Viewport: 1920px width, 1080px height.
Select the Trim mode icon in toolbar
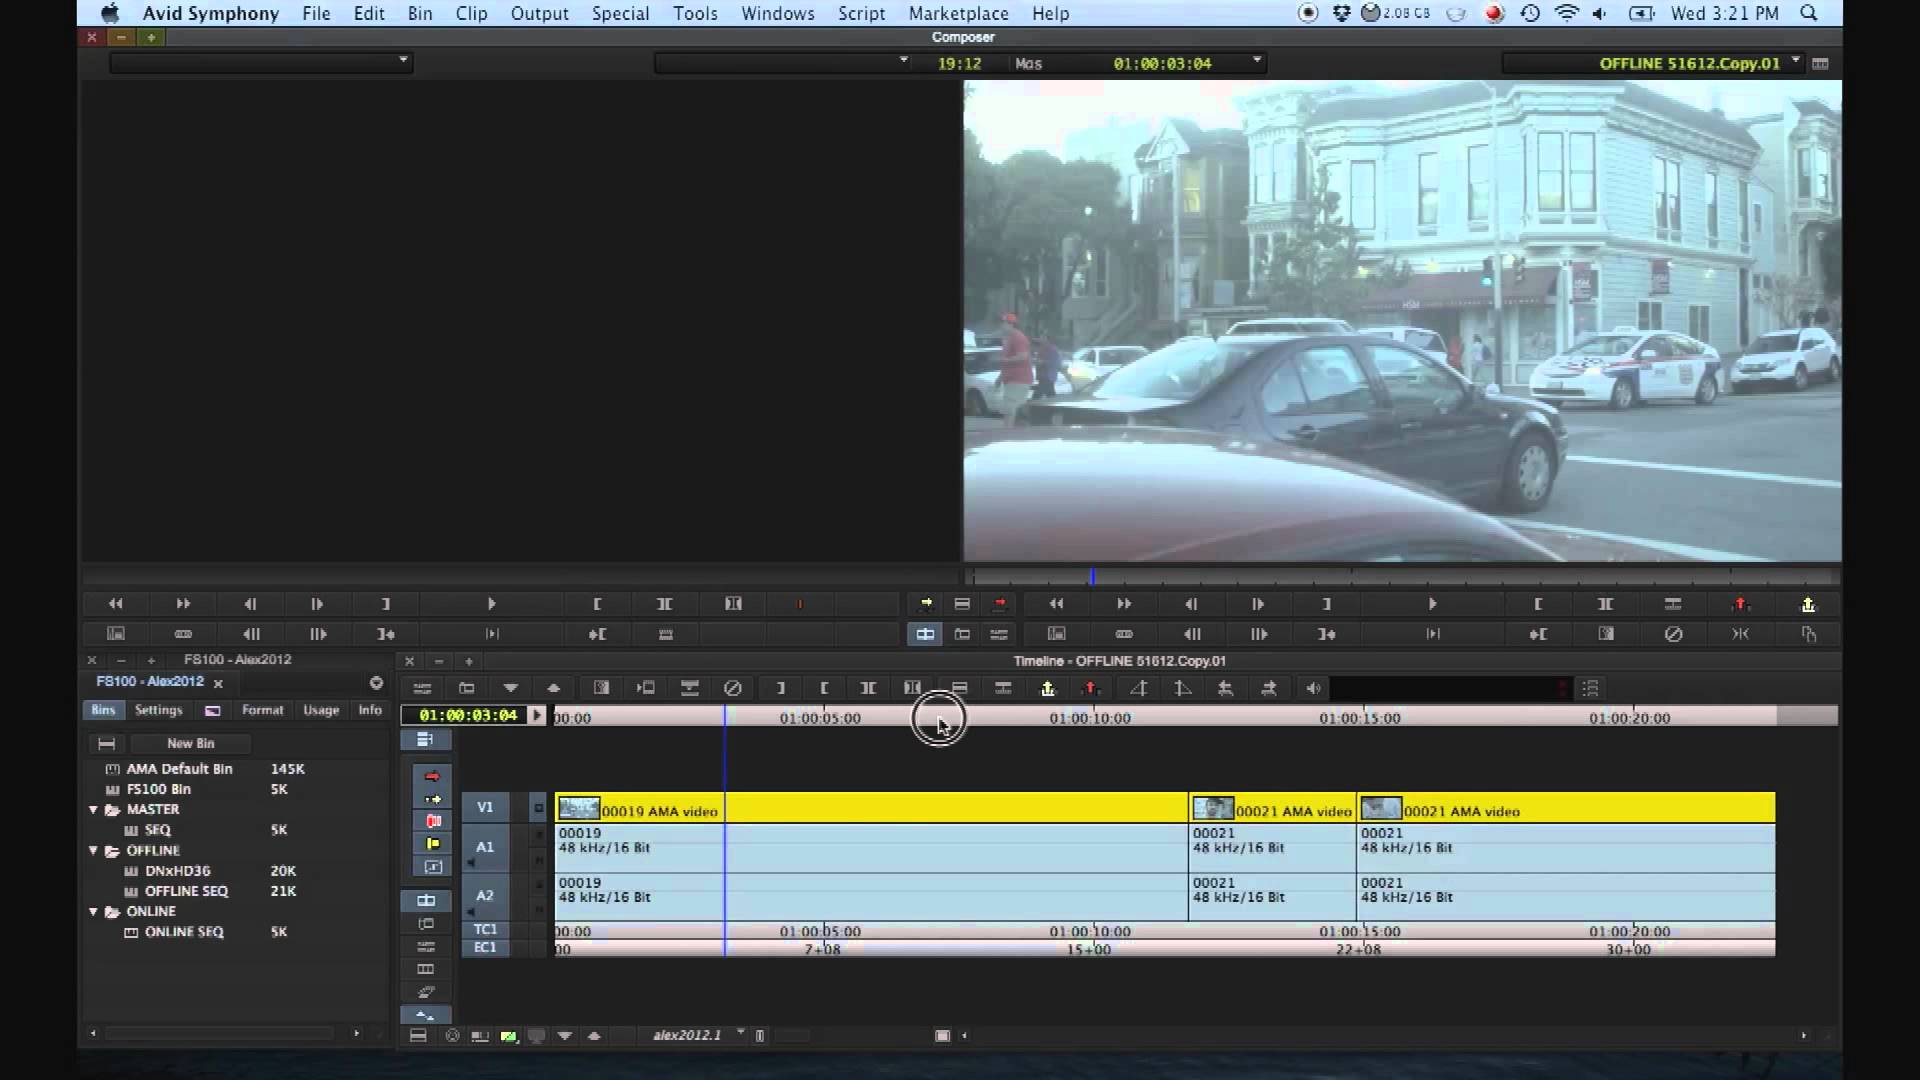coord(913,688)
